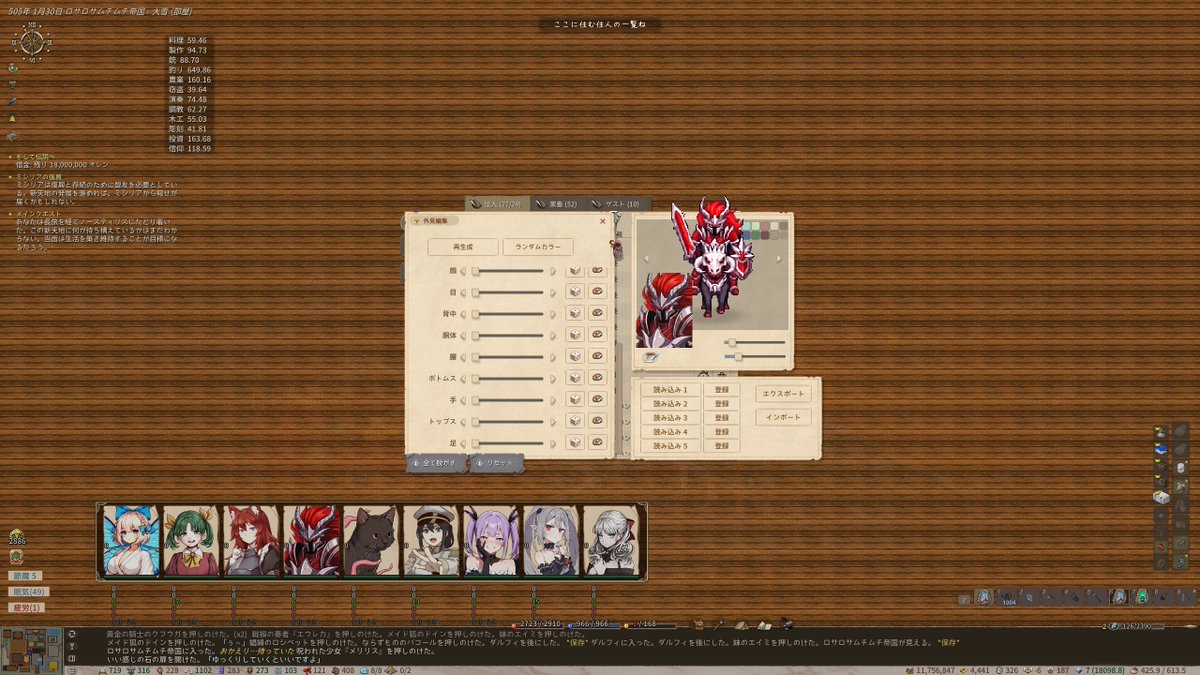The image size is (1200, 675).
Task: Open the color palette for 背中
Action: (597, 313)
